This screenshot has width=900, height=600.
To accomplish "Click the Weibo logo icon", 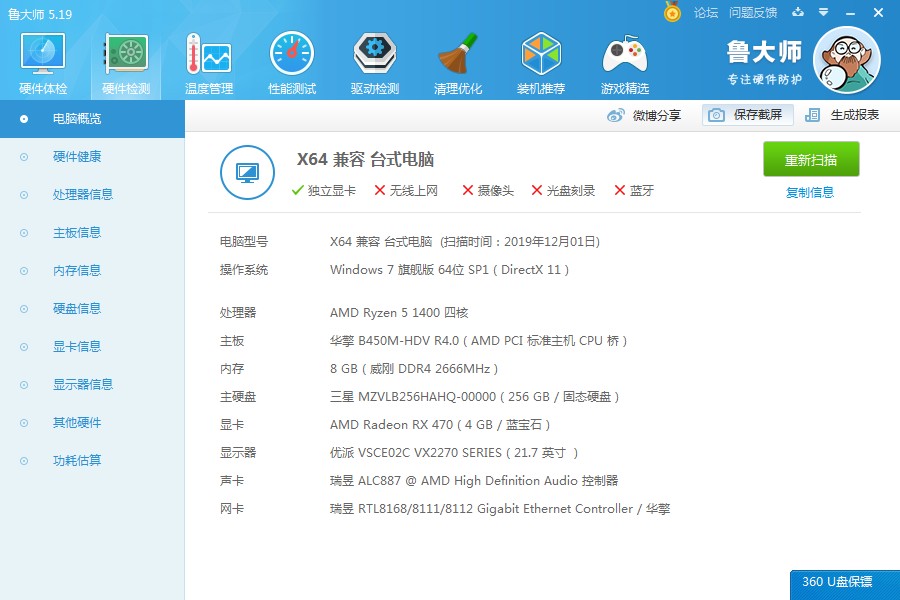I will coord(615,115).
